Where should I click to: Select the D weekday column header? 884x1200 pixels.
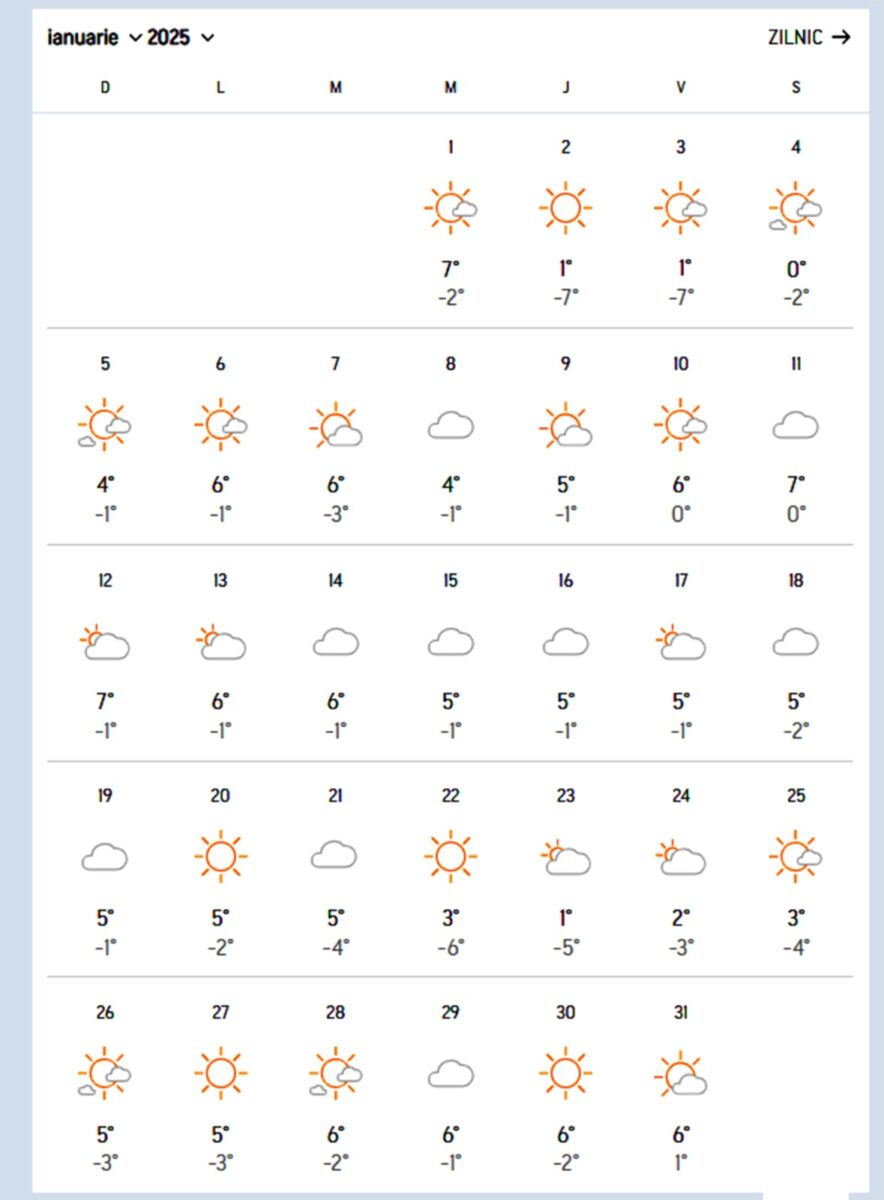(106, 87)
